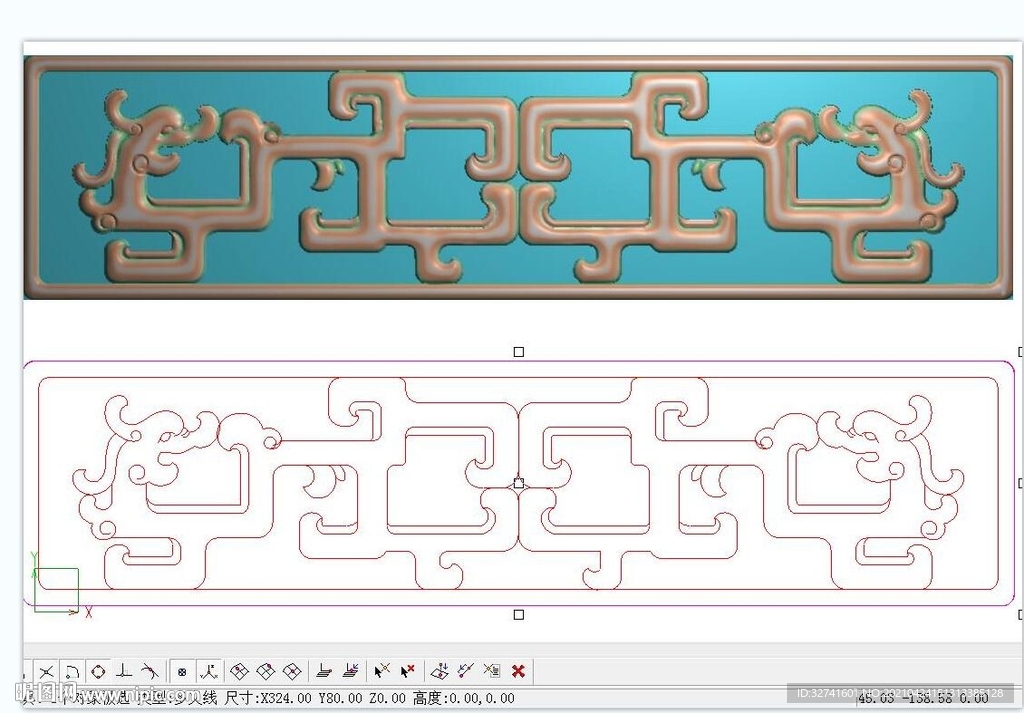The width and height of the screenshot is (1024, 713).
Task: Click the top-middle selection handle square
Action: click(519, 352)
